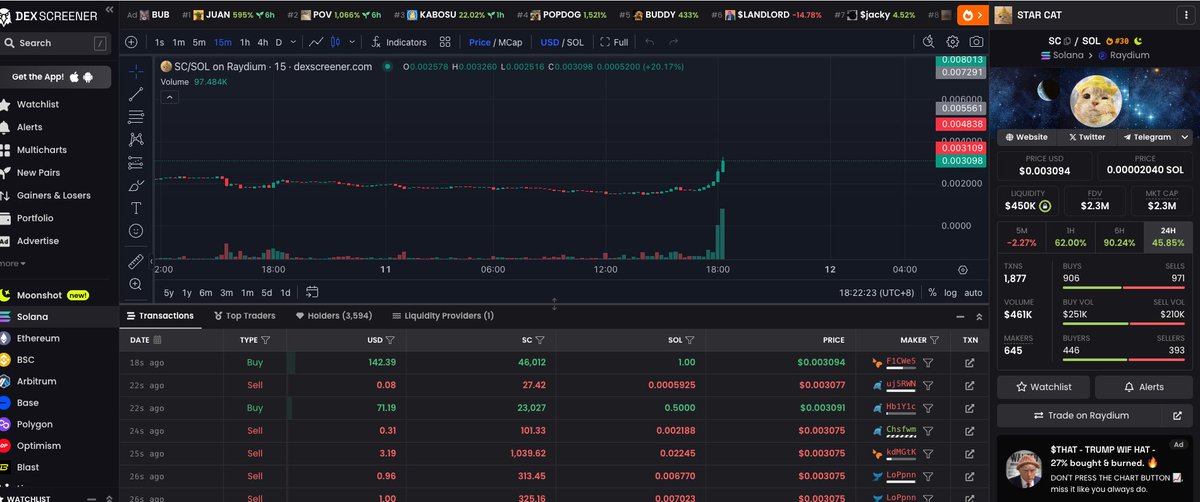Expand the more sidebar menu
Screen dimensions: 1200x502
tap(13, 263)
